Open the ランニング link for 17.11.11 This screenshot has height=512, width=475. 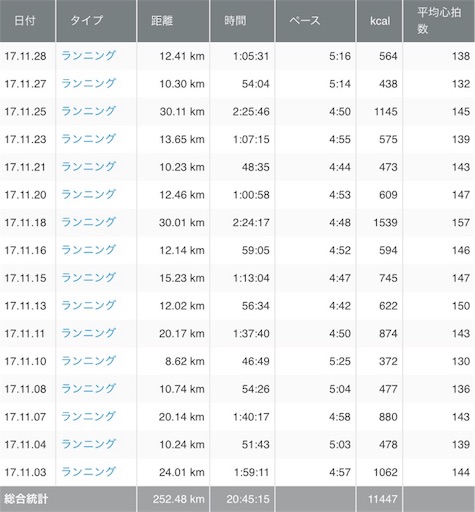pos(88,333)
